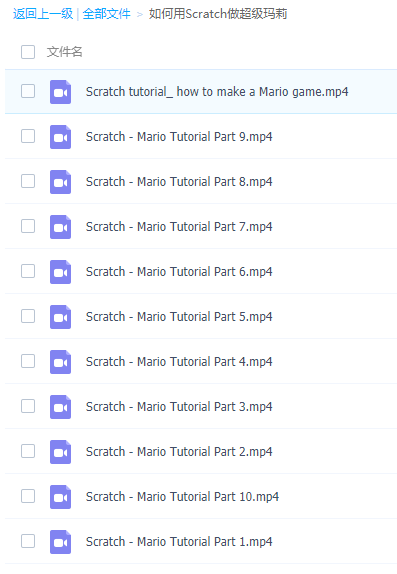Click video icon beside Mario Tutorial Part 4

(60, 362)
